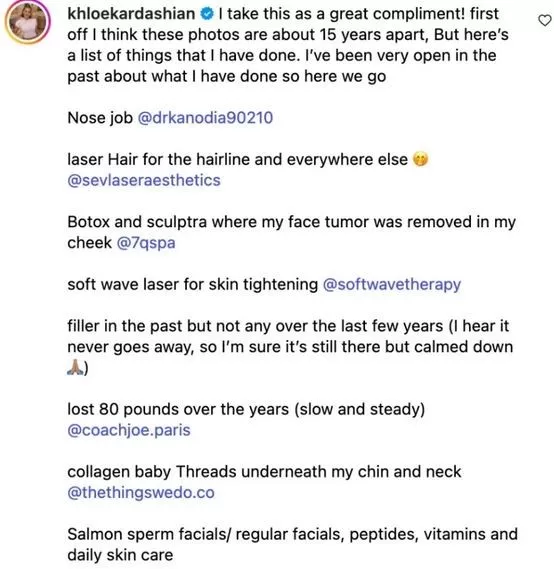
Task: Click the blue verified badge
Action: pyautogui.click(x=207, y=15)
